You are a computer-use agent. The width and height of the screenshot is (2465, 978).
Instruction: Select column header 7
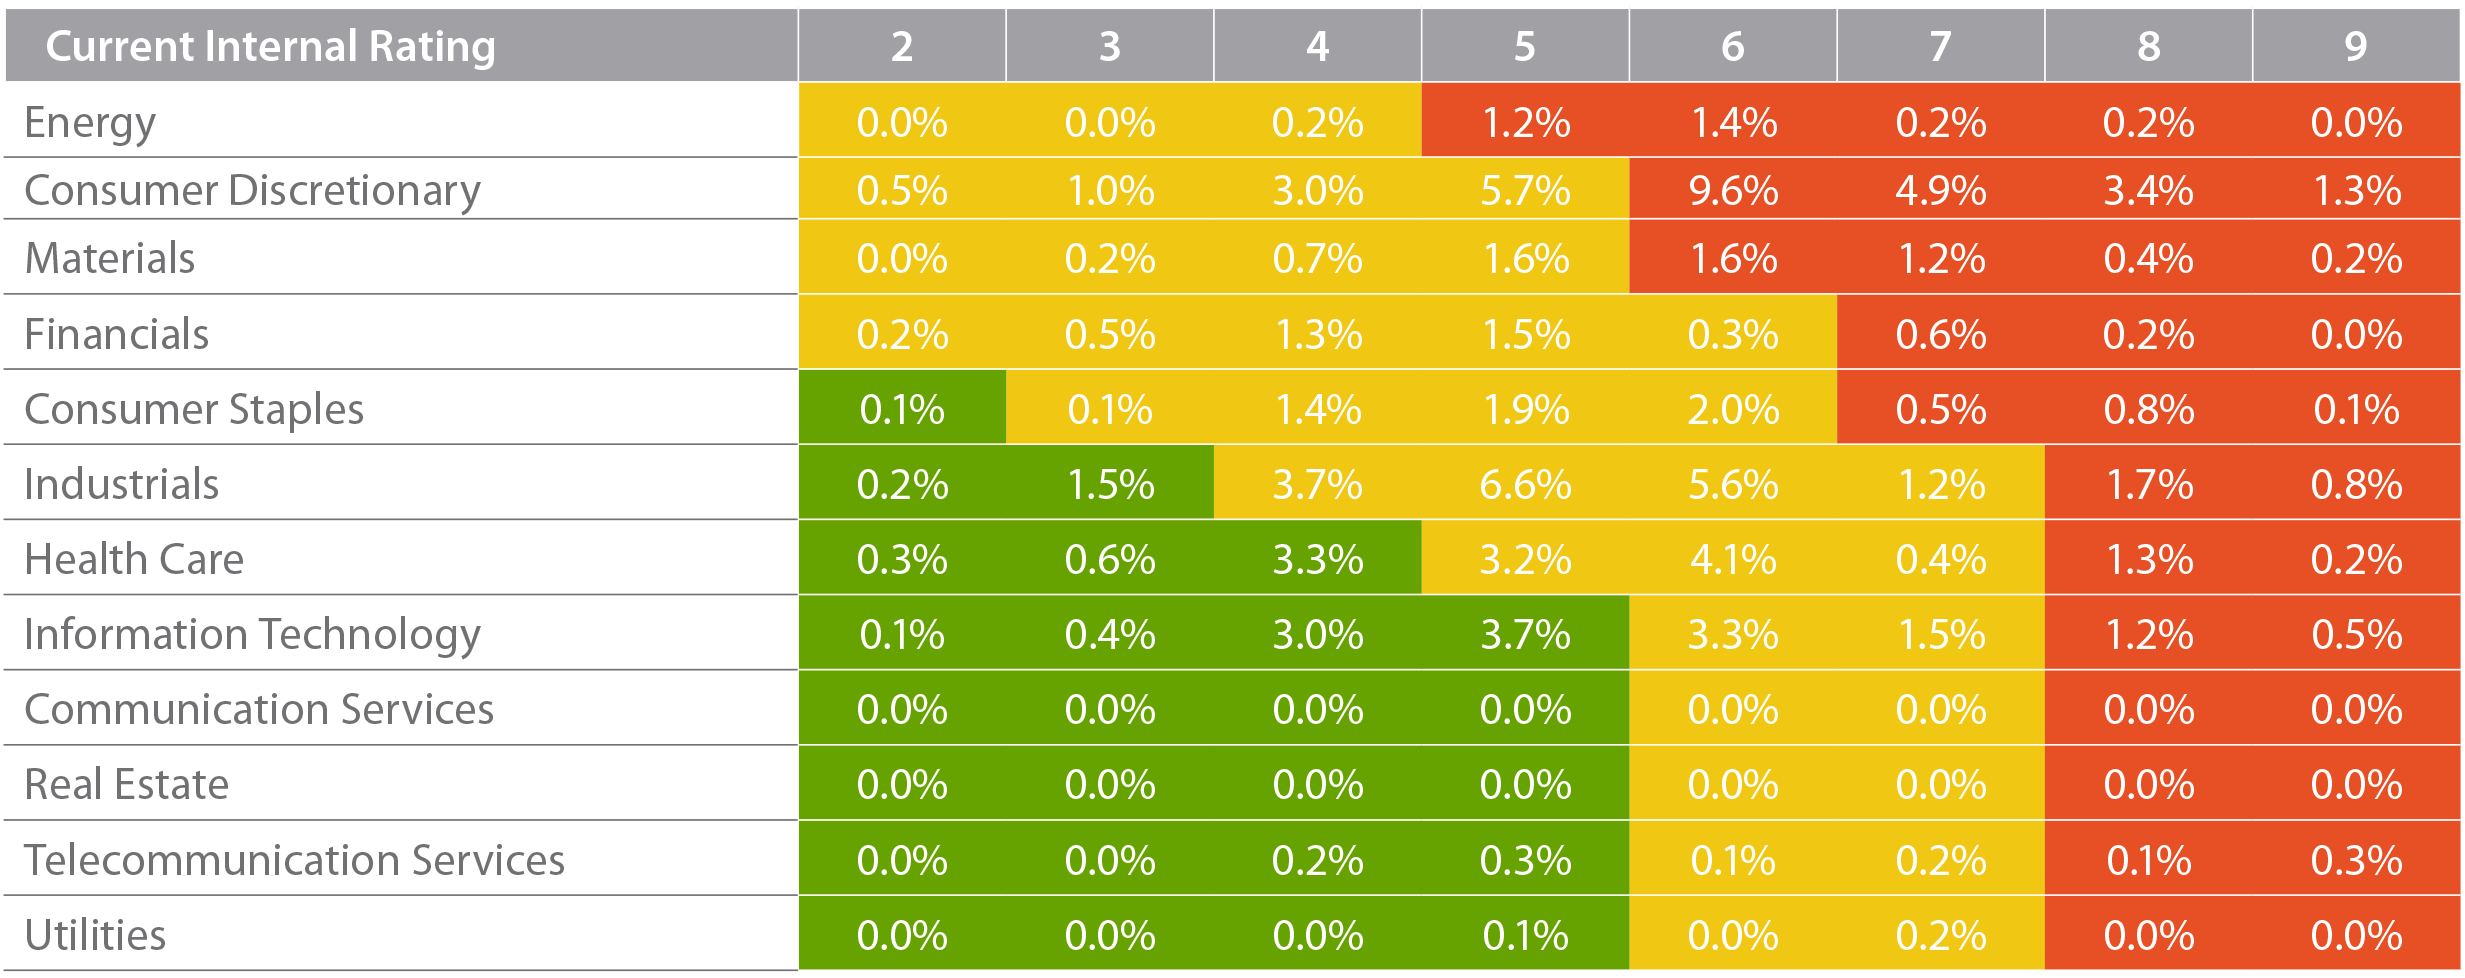point(1941,46)
